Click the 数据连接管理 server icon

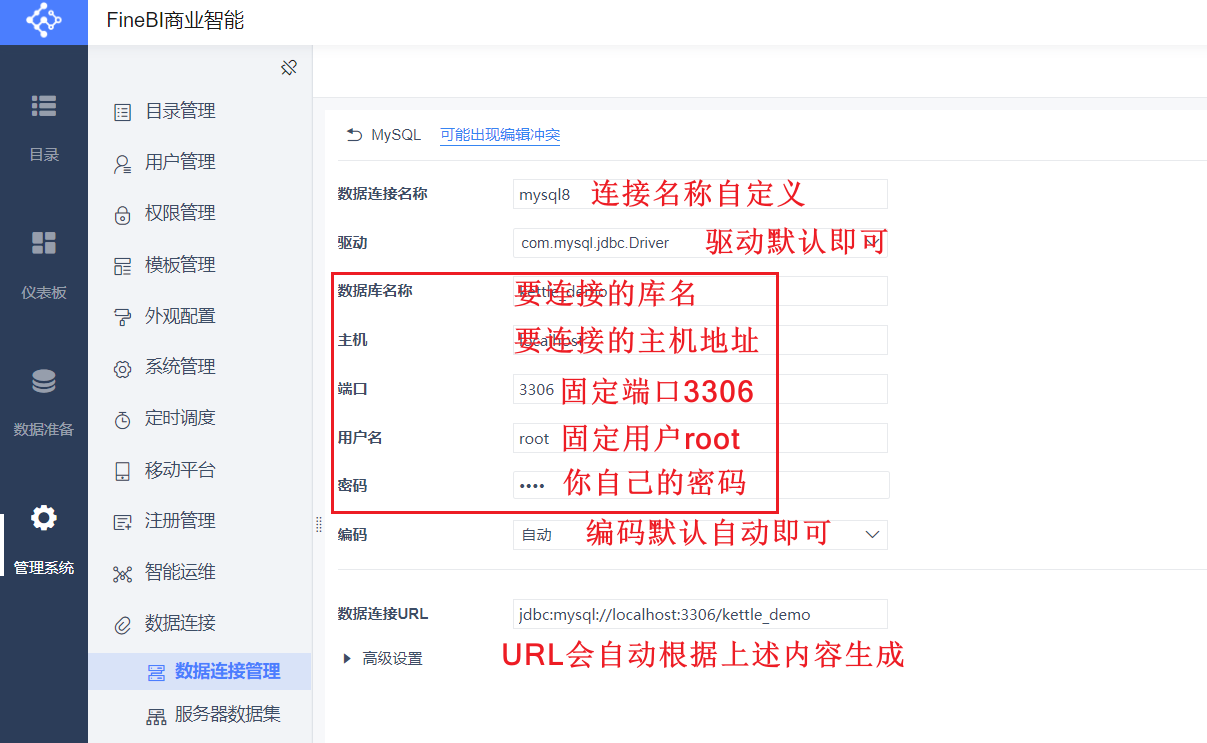coord(156,673)
